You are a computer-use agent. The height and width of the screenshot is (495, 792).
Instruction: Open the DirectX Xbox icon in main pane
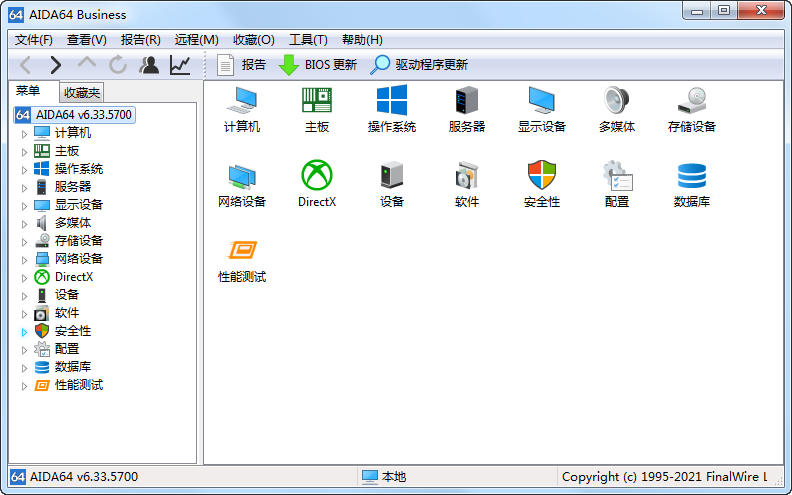pyautogui.click(x=317, y=184)
